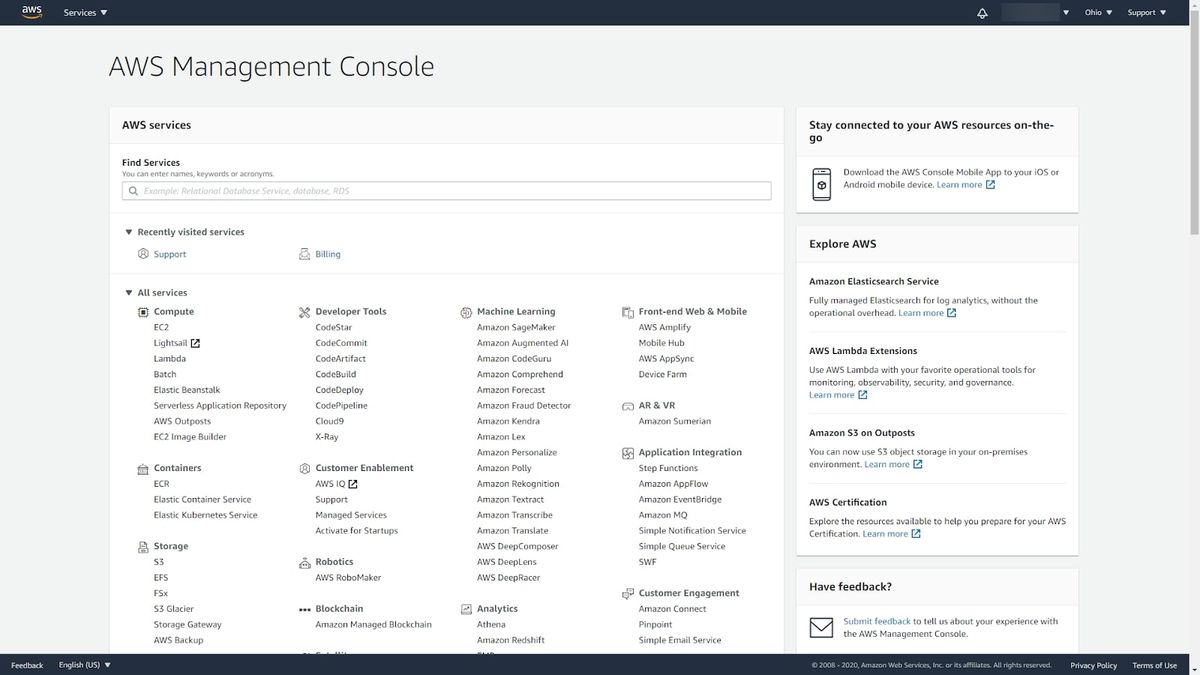Open the Ohio region selector
1200x675 pixels.
pyautogui.click(x=1095, y=12)
